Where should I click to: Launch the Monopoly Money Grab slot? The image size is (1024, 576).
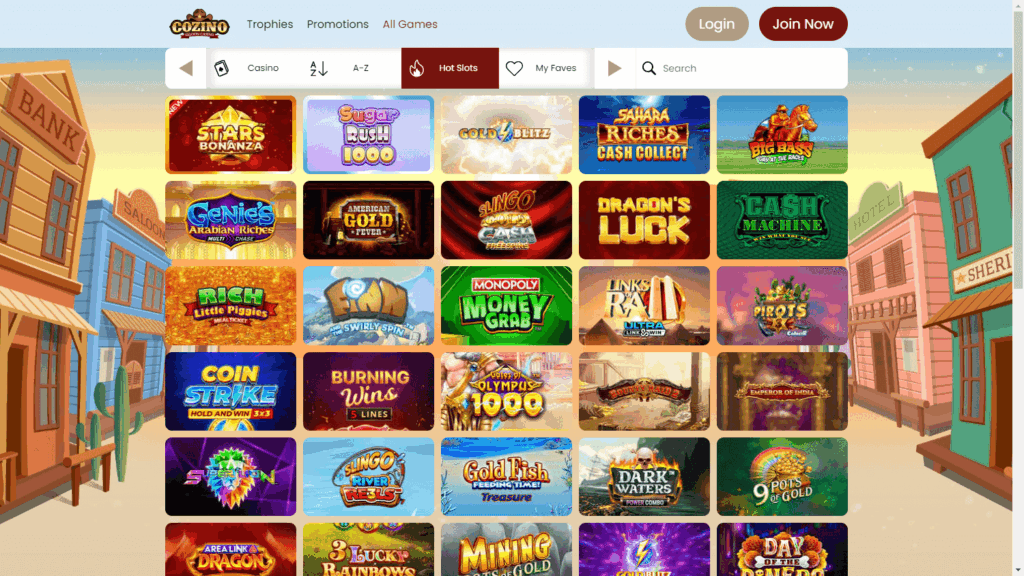(x=506, y=306)
